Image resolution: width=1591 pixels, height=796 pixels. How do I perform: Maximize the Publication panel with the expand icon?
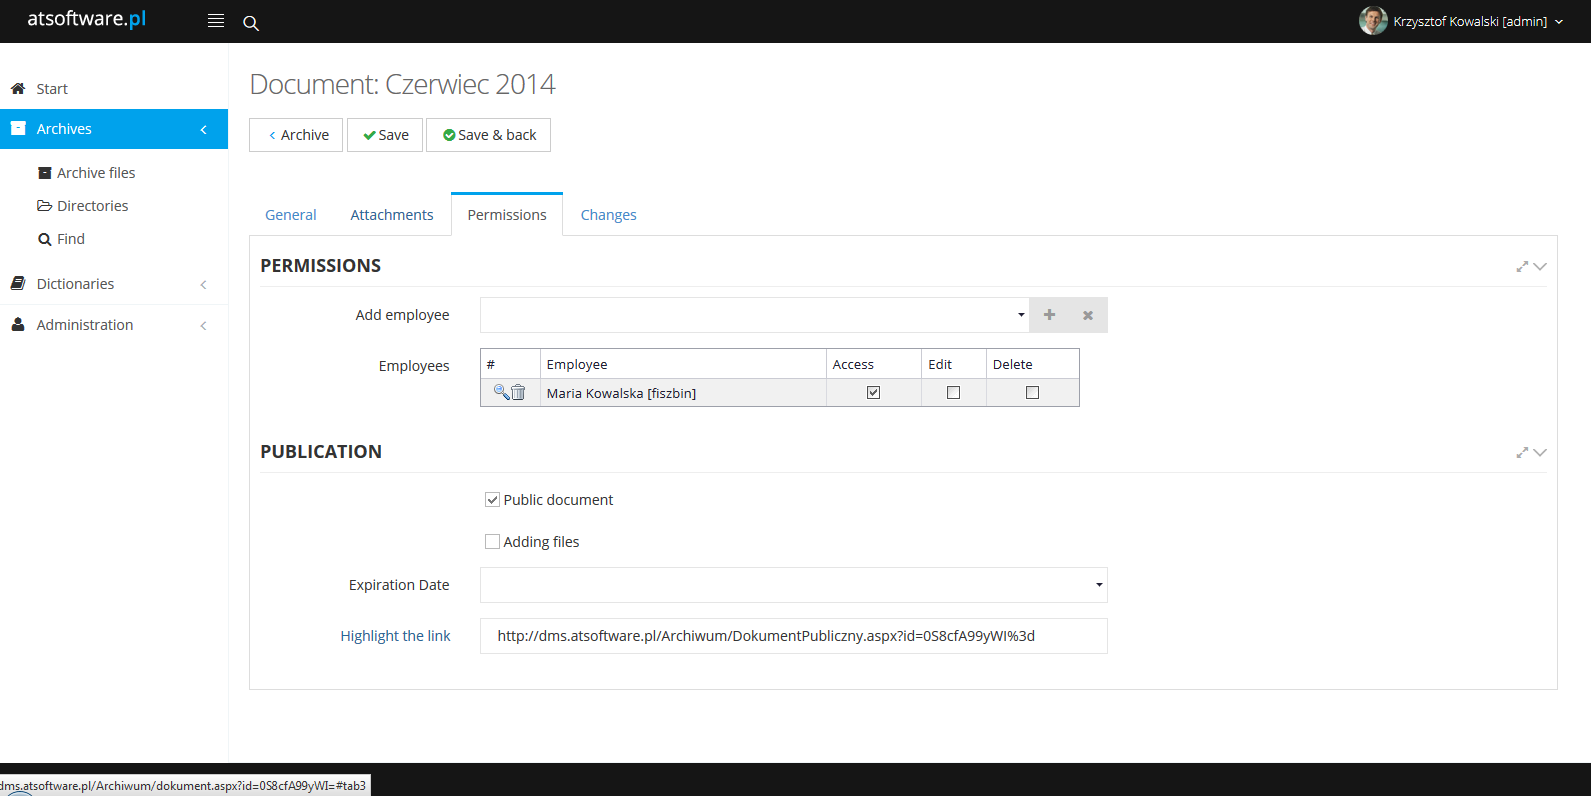(1522, 452)
